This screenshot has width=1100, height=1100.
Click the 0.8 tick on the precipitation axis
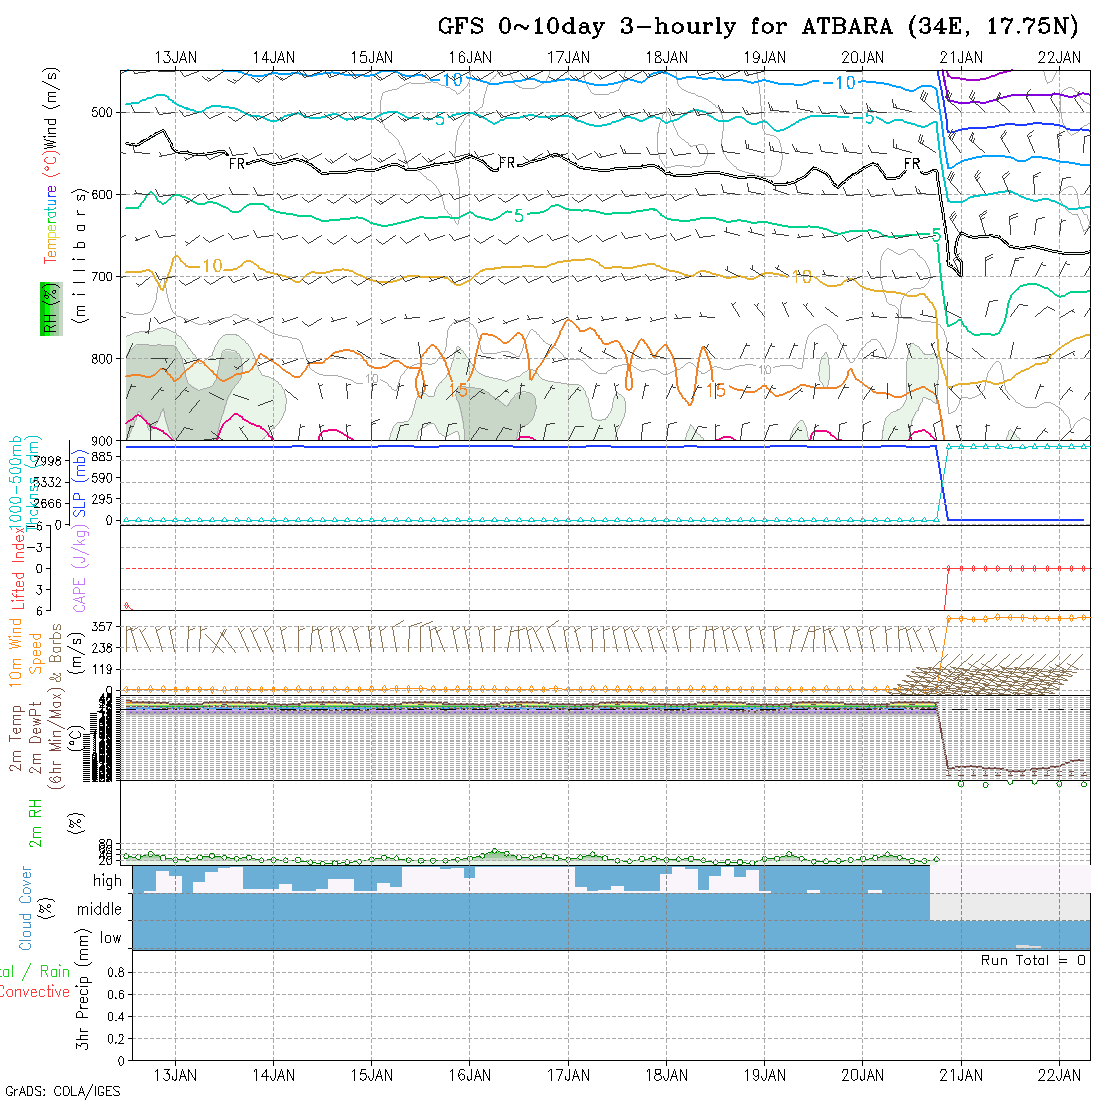pyautogui.click(x=115, y=972)
